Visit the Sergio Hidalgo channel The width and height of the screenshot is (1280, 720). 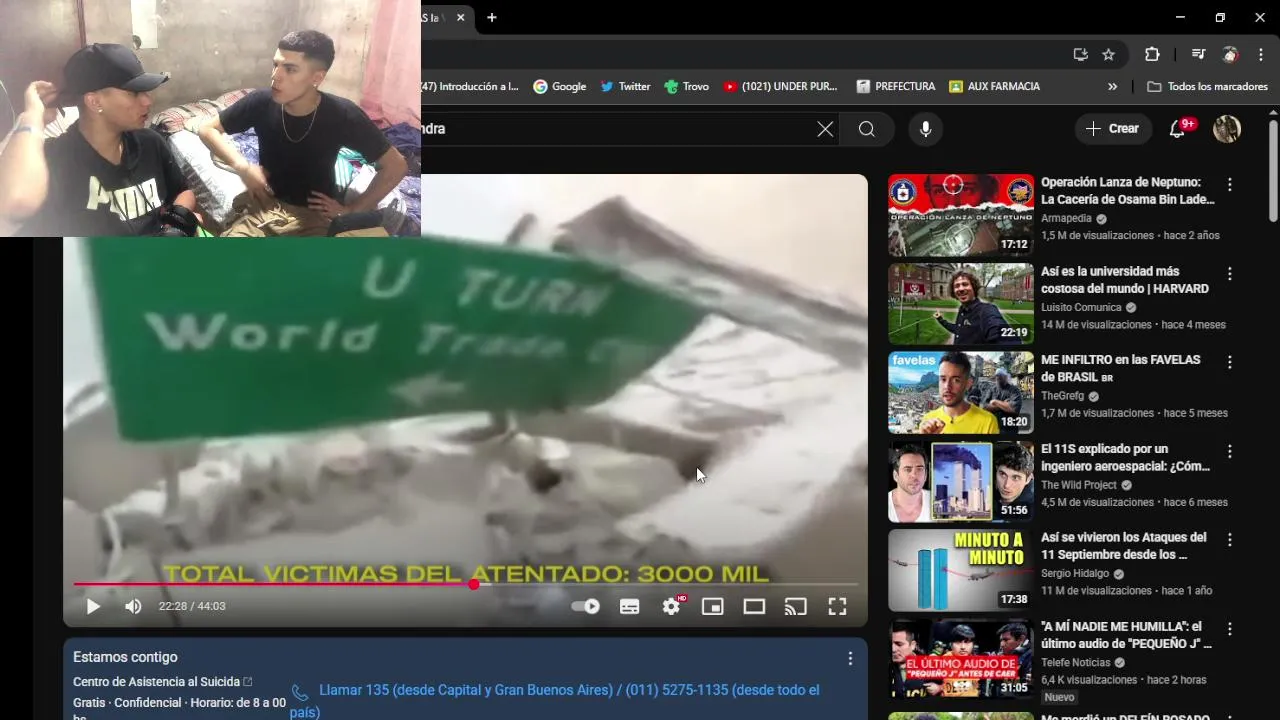pos(1075,573)
